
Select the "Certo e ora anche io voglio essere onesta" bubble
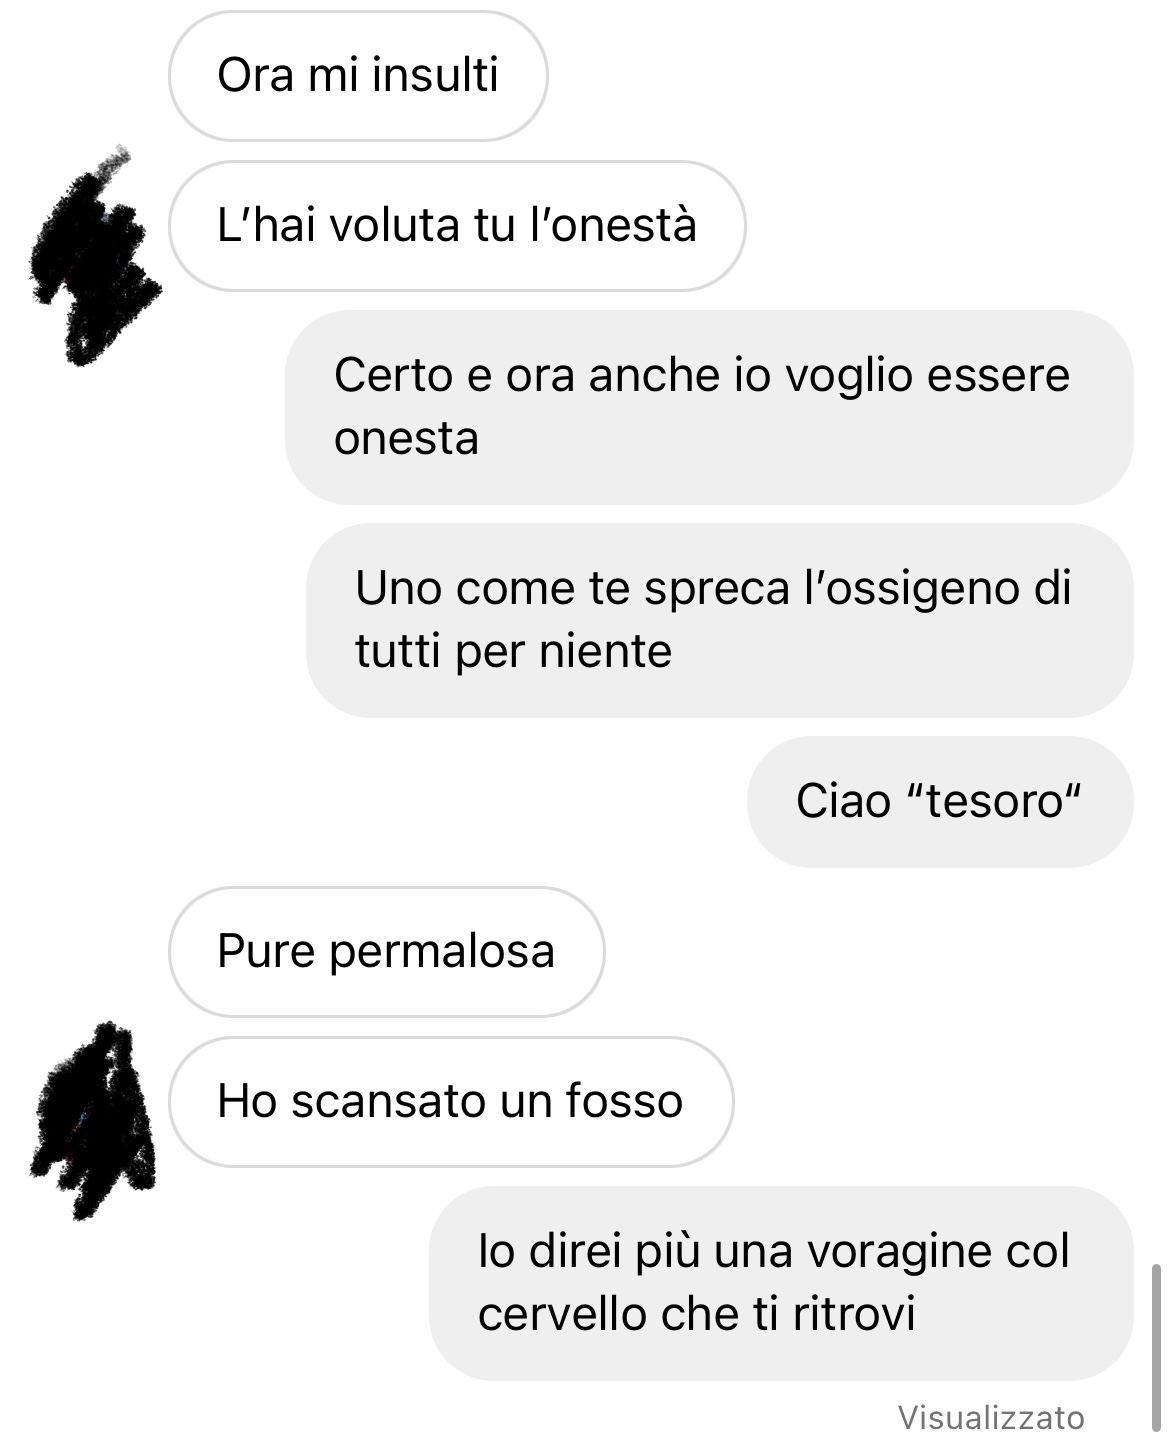(709, 407)
